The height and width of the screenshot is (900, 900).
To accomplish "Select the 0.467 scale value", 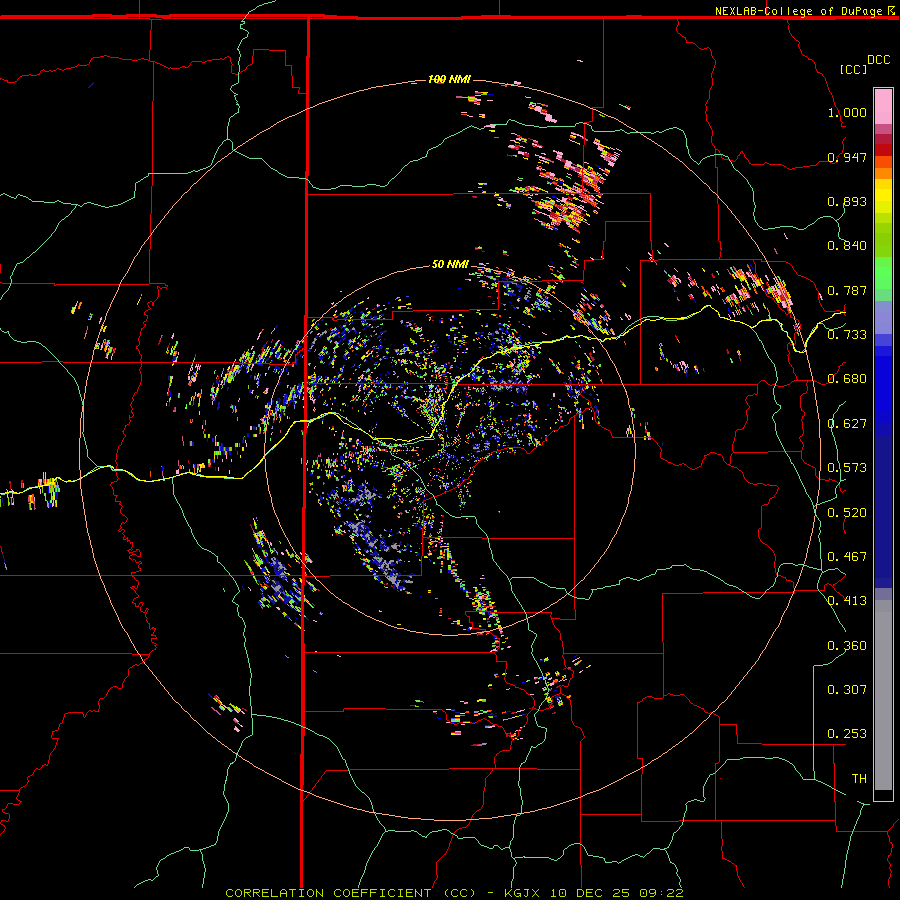I will pyautogui.click(x=847, y=557).
